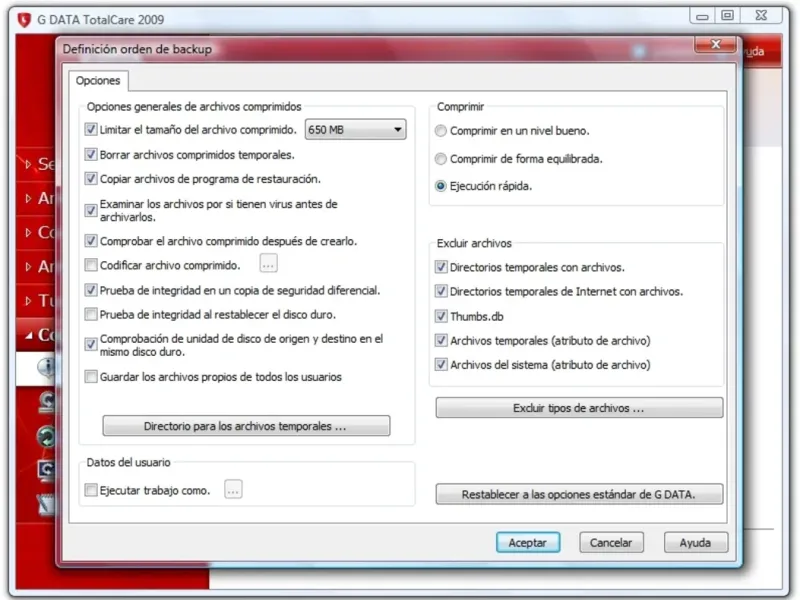The width and height of the screenshot is (800, 600).
Task: Collapse the open Co section under Tu in sidebar
Action: (x=37, y=335)
